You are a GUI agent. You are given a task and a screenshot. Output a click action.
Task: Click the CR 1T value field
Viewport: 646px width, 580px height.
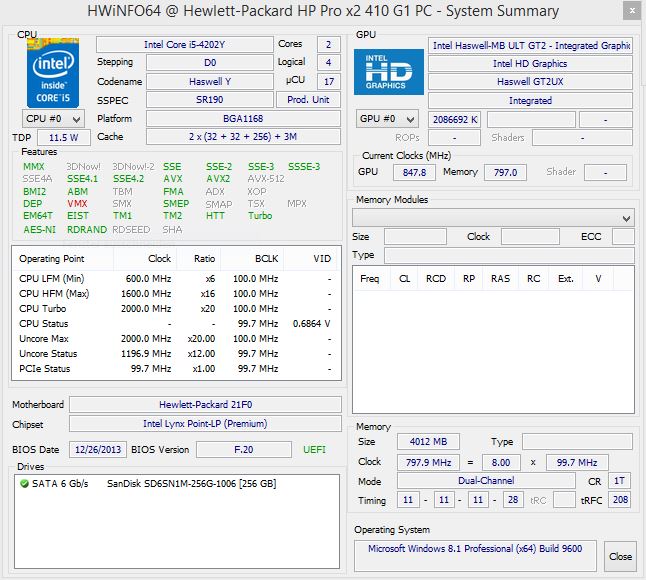619,481
